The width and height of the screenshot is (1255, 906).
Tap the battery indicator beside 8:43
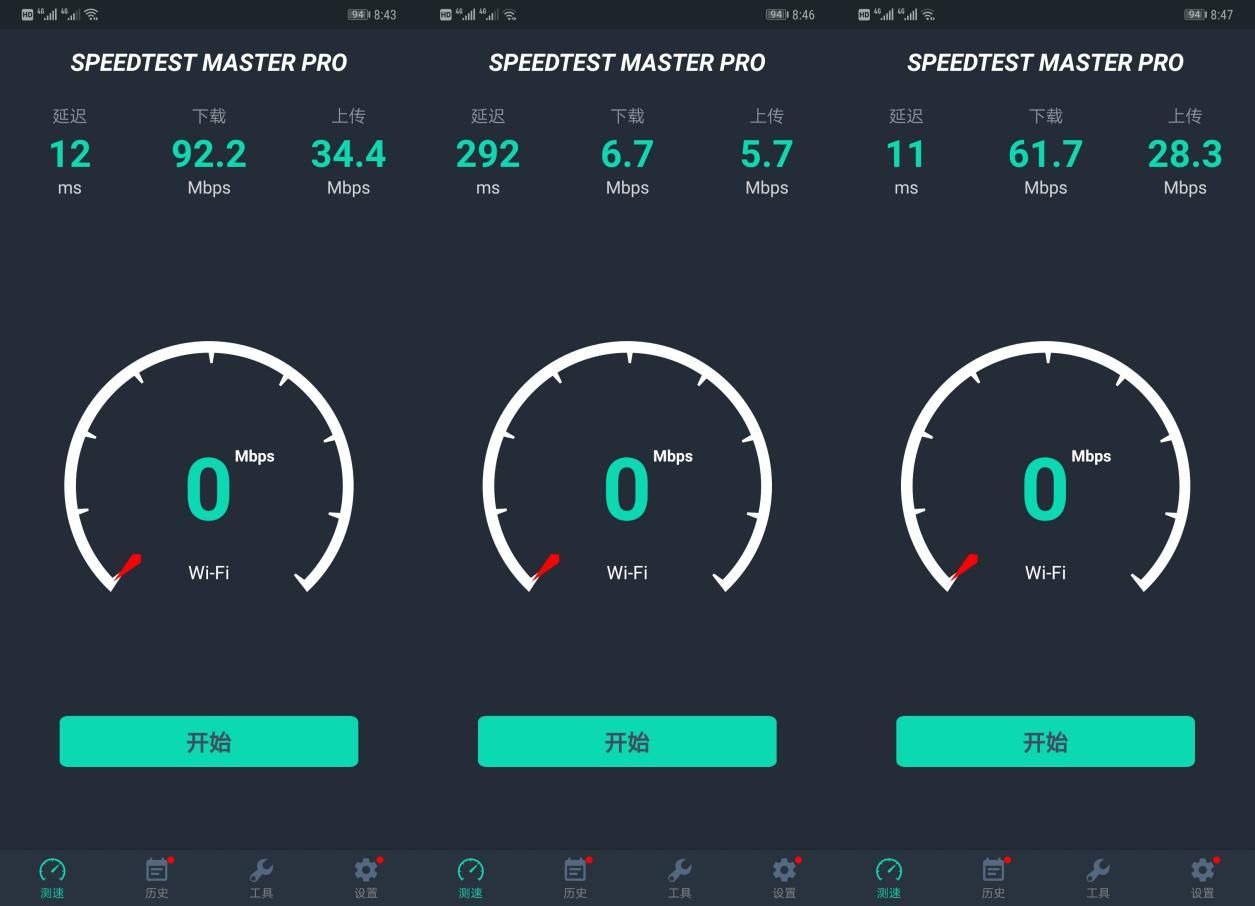359,15
